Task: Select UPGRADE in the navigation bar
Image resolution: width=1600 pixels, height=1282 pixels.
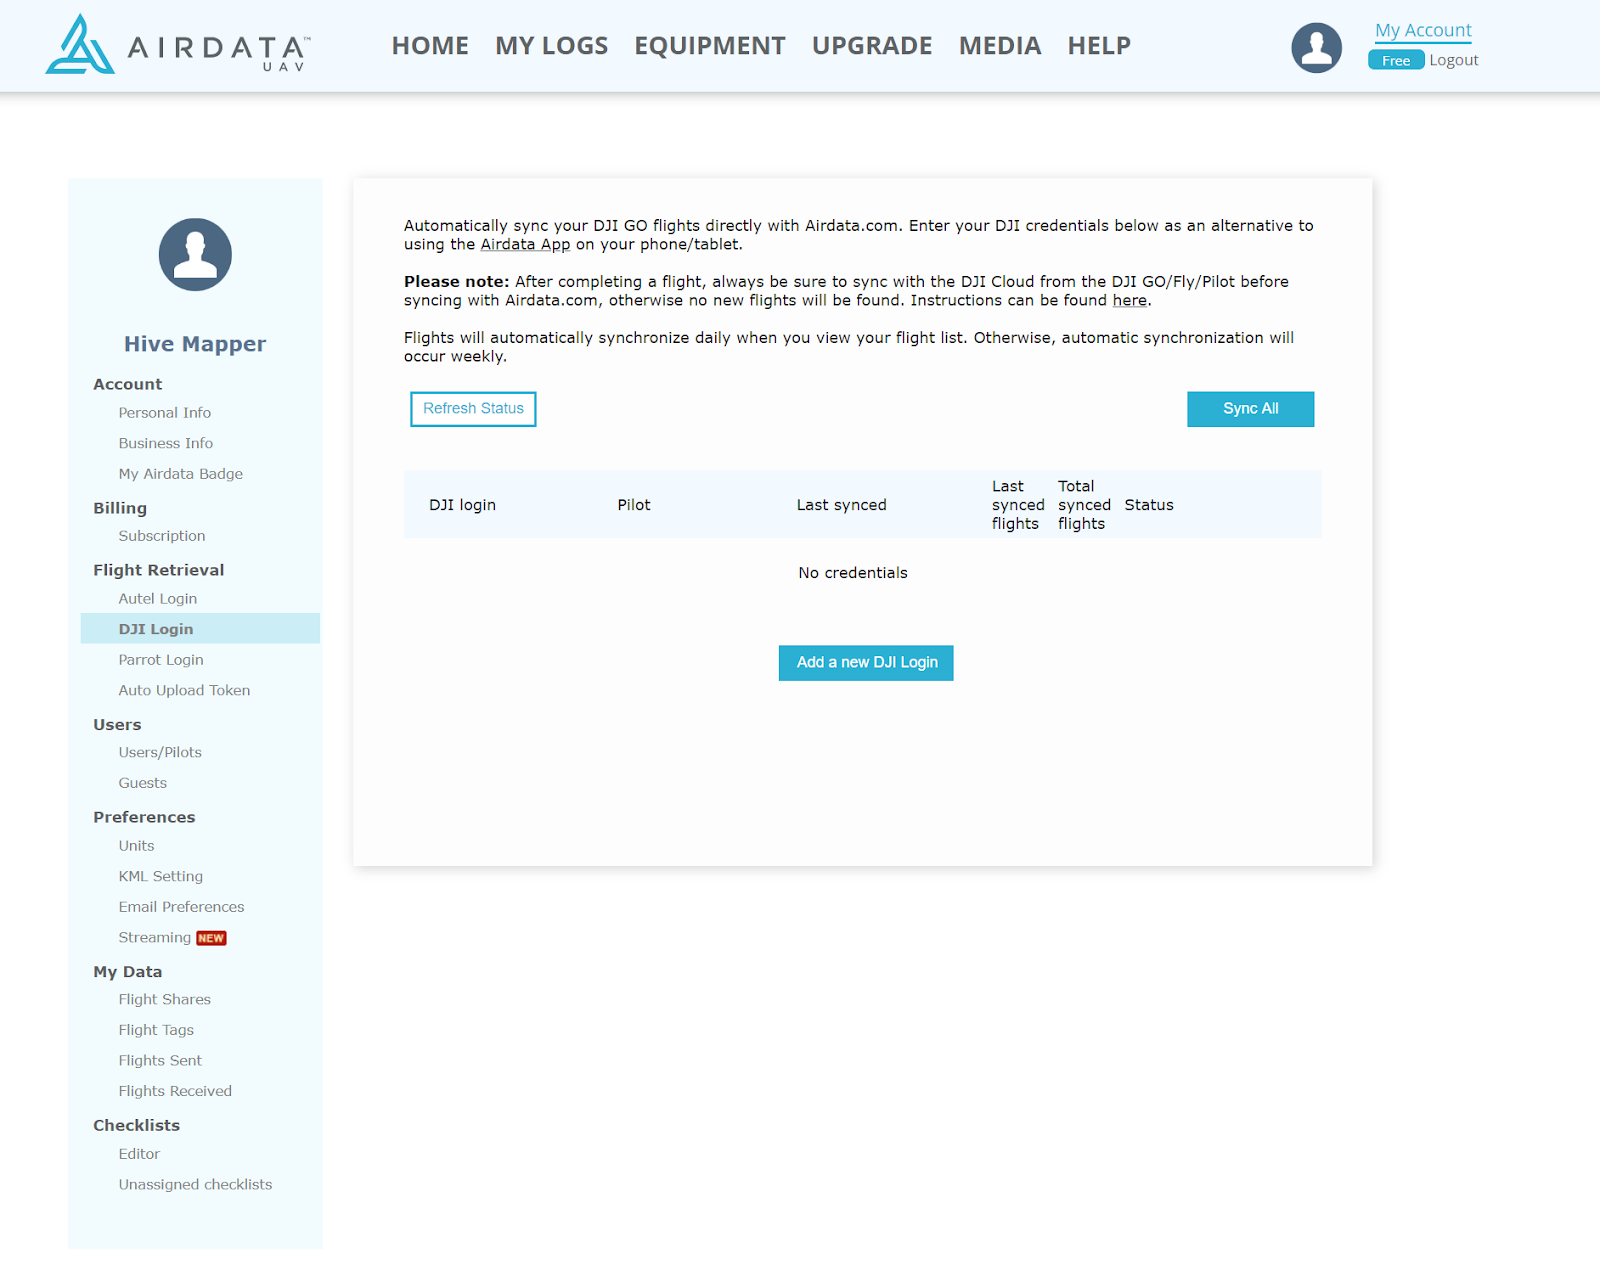Action: coord(872,46)
